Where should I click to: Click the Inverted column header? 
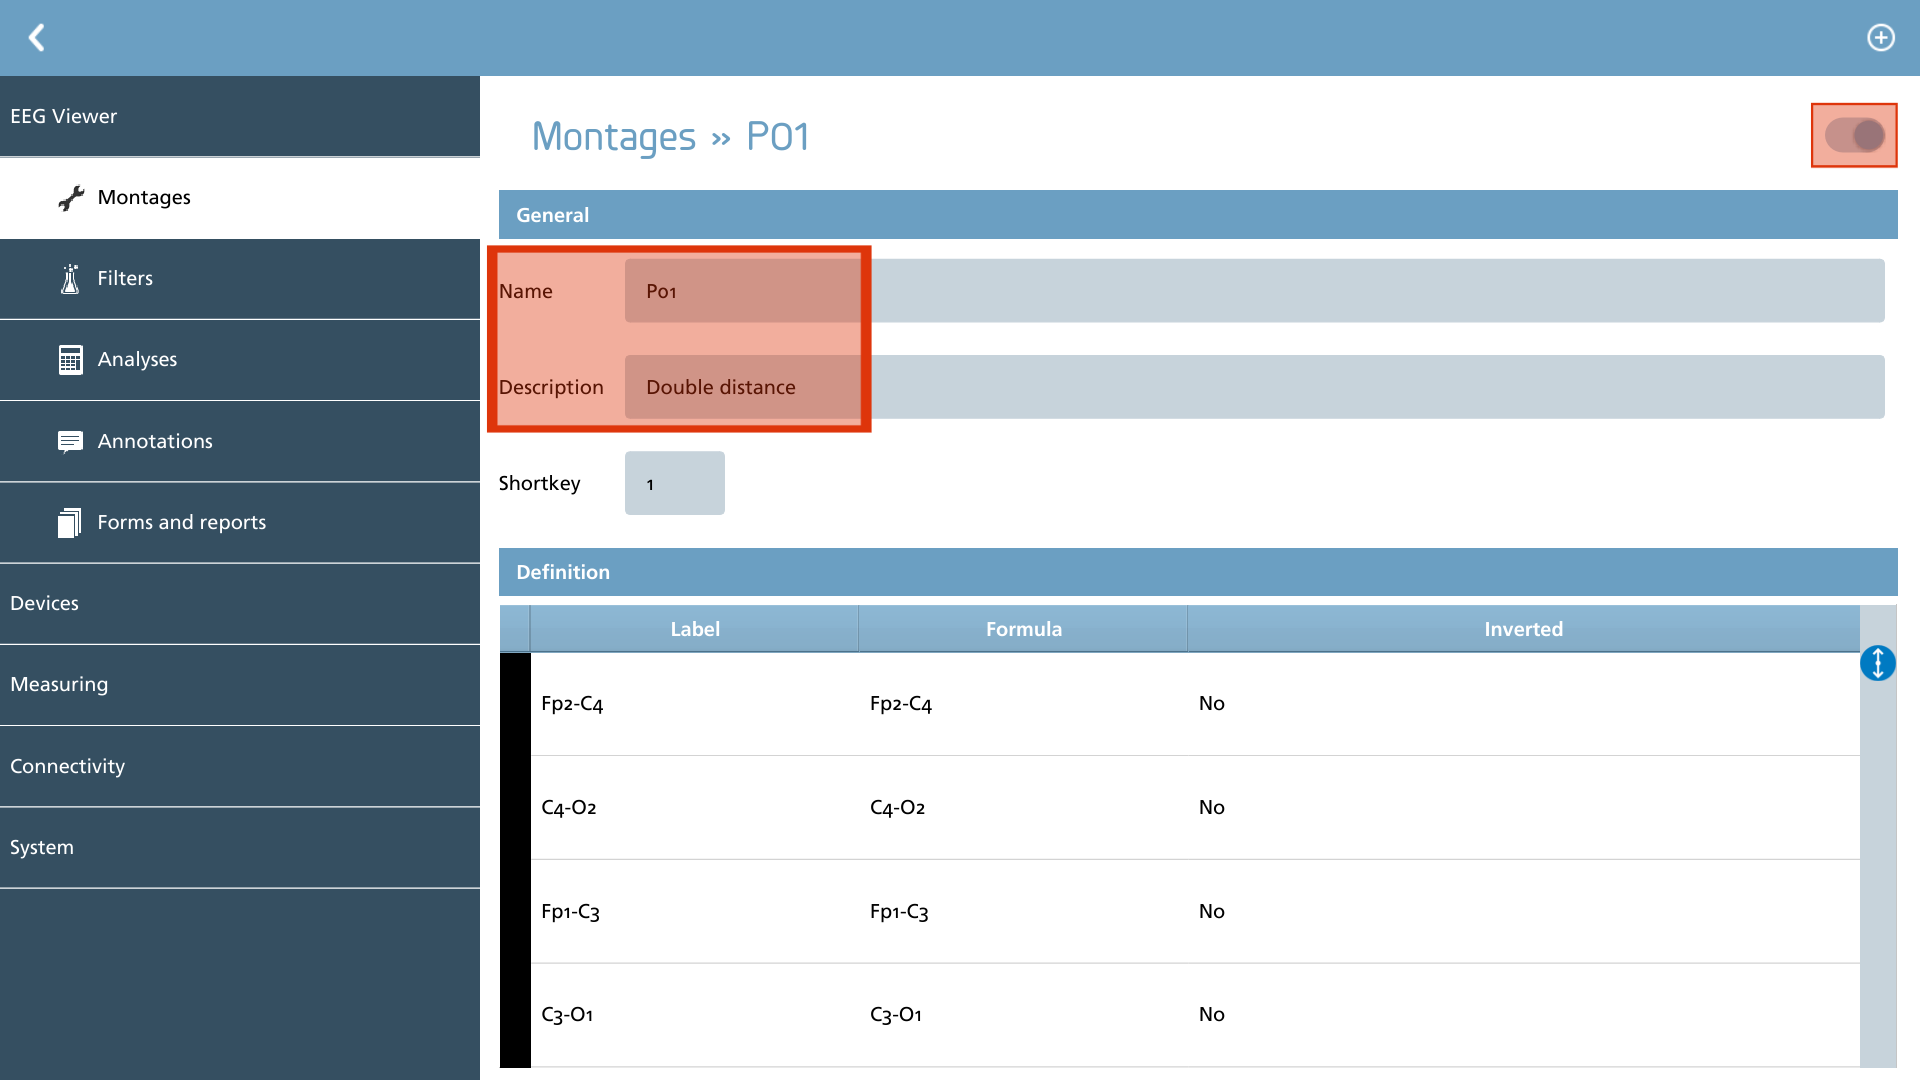click(1523, 629)
